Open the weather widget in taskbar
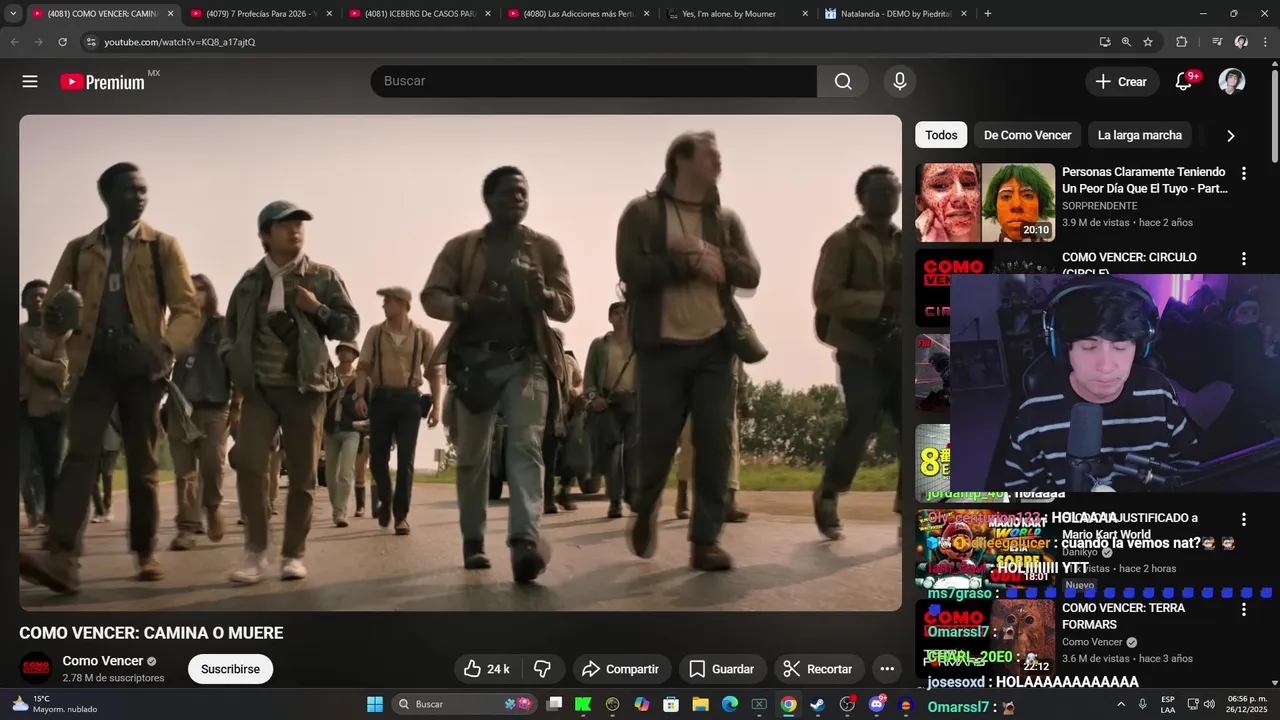This screenshot has width=1280, height=720. [x=55, y=704]
